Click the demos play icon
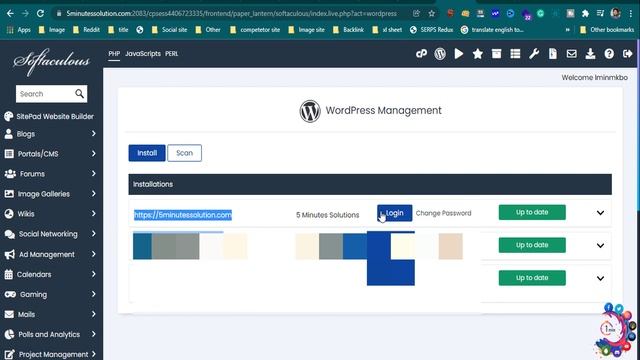 click(459, 54)
